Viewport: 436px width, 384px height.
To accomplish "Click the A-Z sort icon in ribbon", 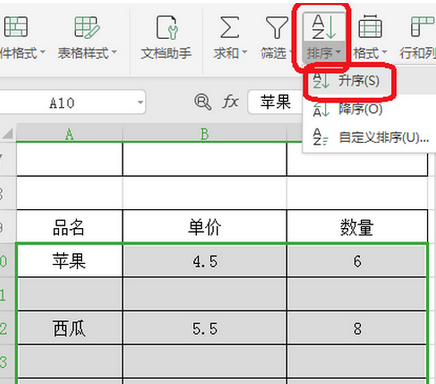I will click(x=323, y=27).
